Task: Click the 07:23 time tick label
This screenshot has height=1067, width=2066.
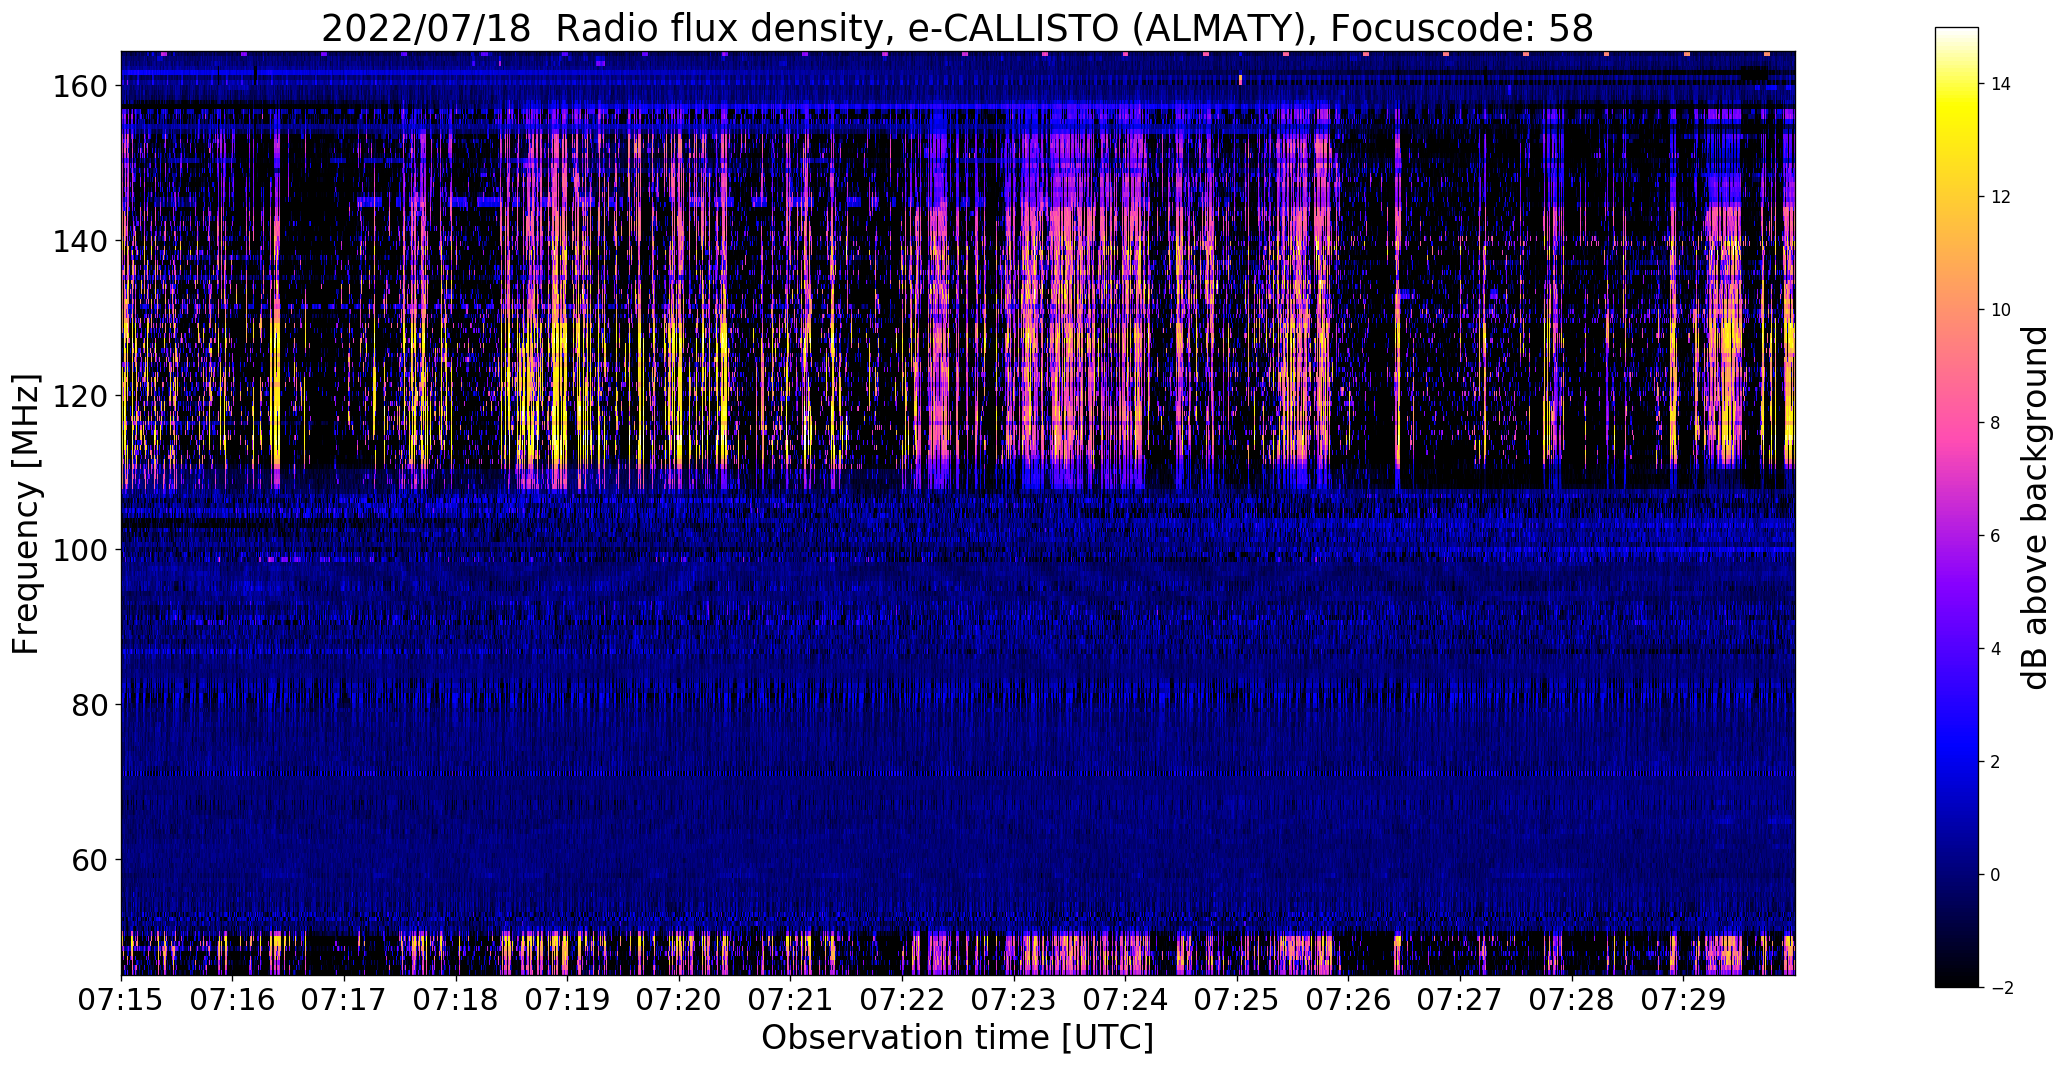Action: [1014, 1000]
